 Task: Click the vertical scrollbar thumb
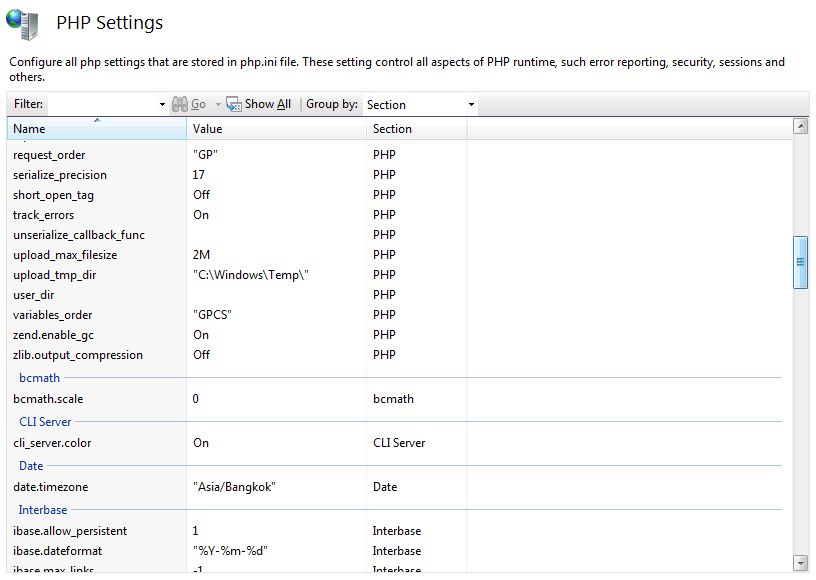tap(800, 262)
